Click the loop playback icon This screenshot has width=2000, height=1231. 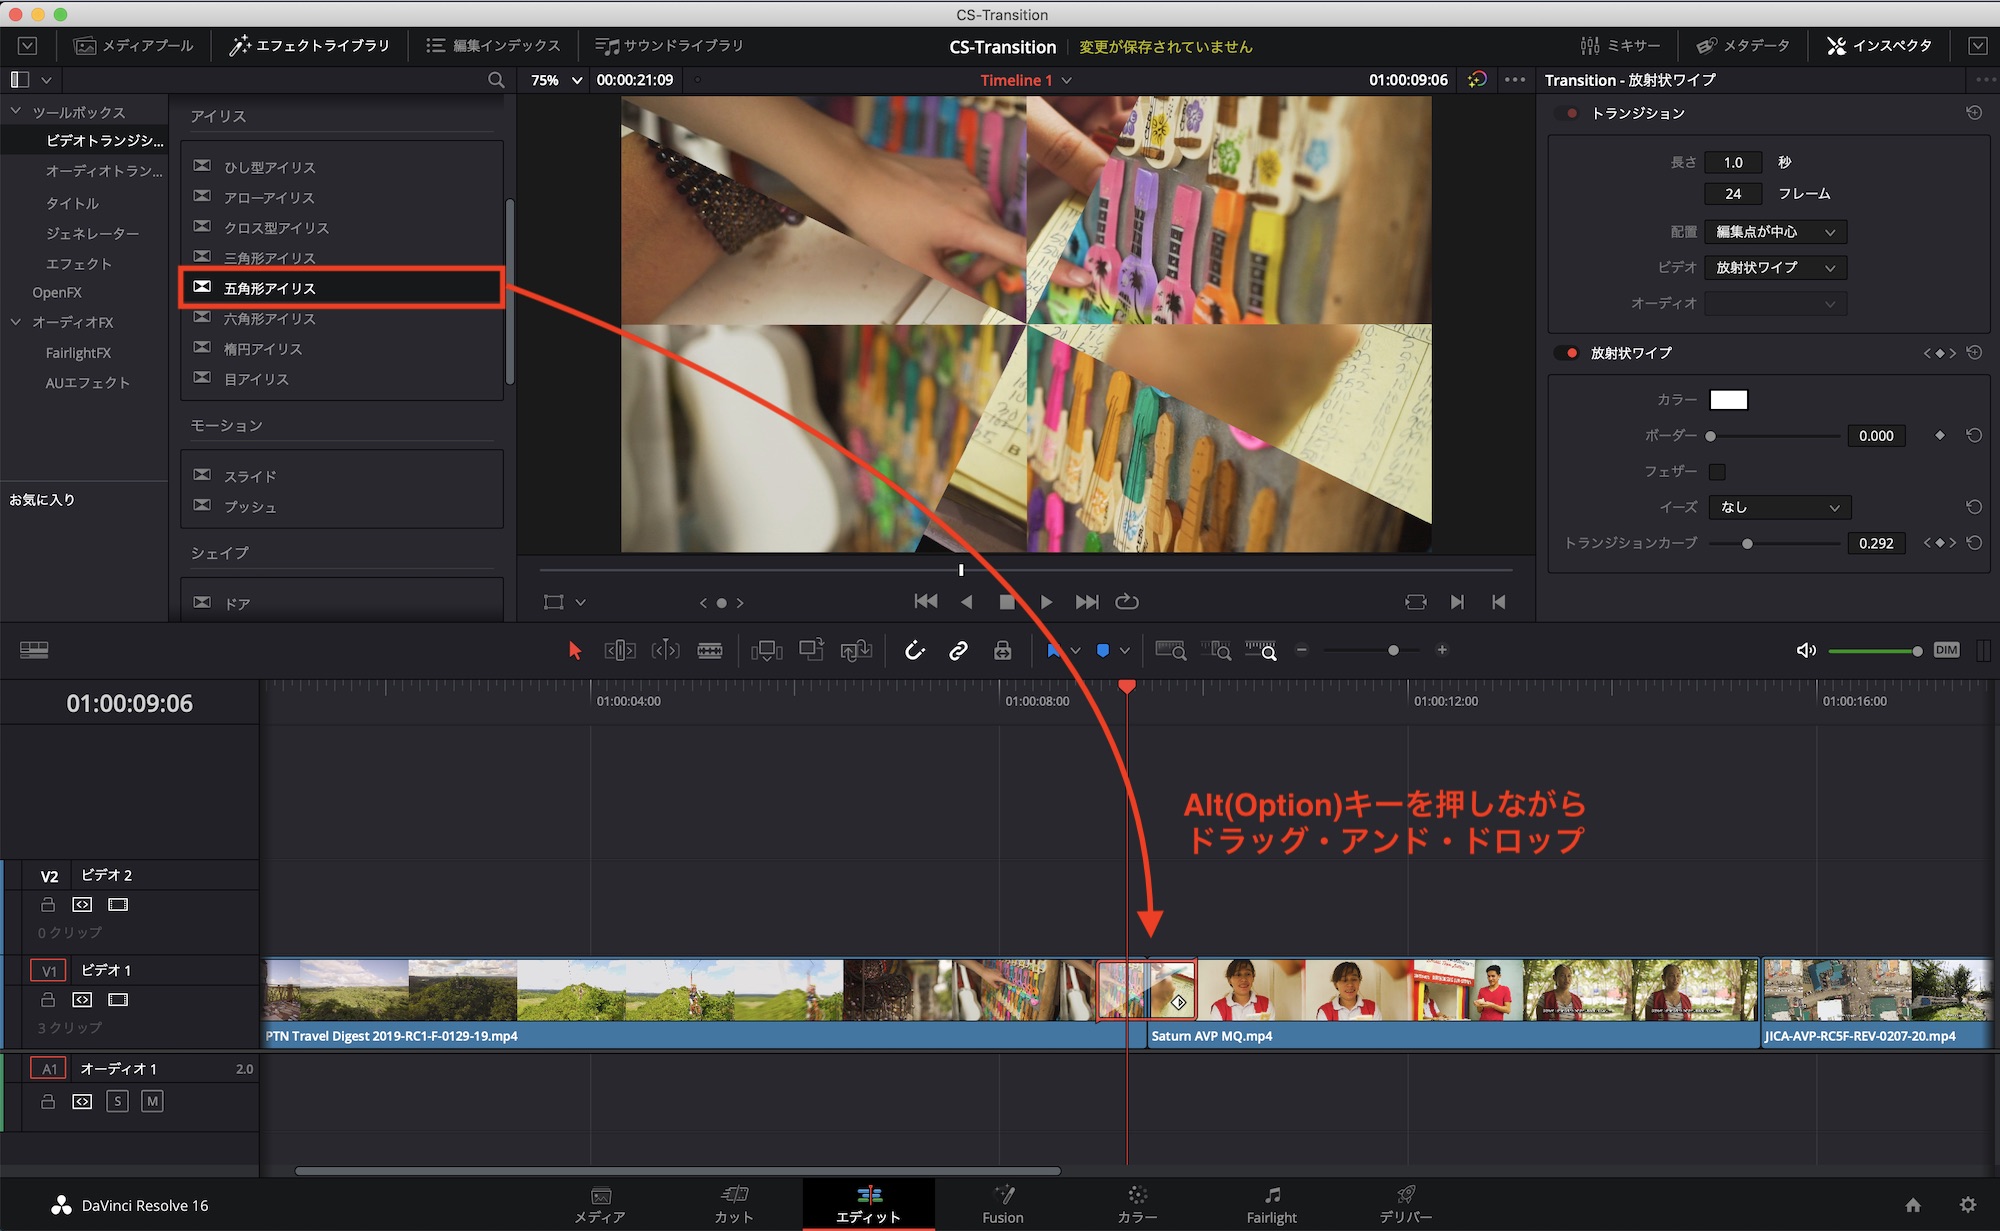tap(1127, 602)
